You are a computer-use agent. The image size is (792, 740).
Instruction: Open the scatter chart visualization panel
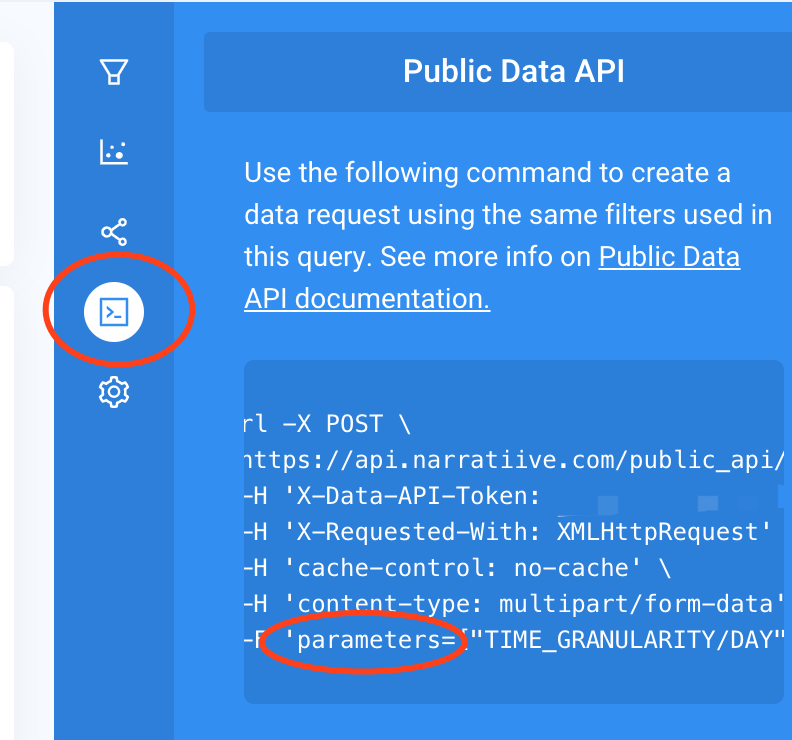click(114, 152)
